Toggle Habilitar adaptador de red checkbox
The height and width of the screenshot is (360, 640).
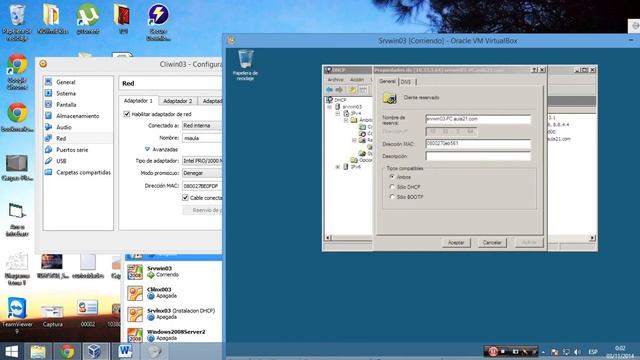127,114
